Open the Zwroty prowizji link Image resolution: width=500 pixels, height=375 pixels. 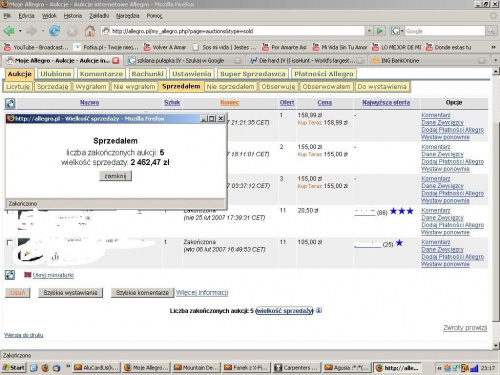pyautogui.click(x=465, y=328)
